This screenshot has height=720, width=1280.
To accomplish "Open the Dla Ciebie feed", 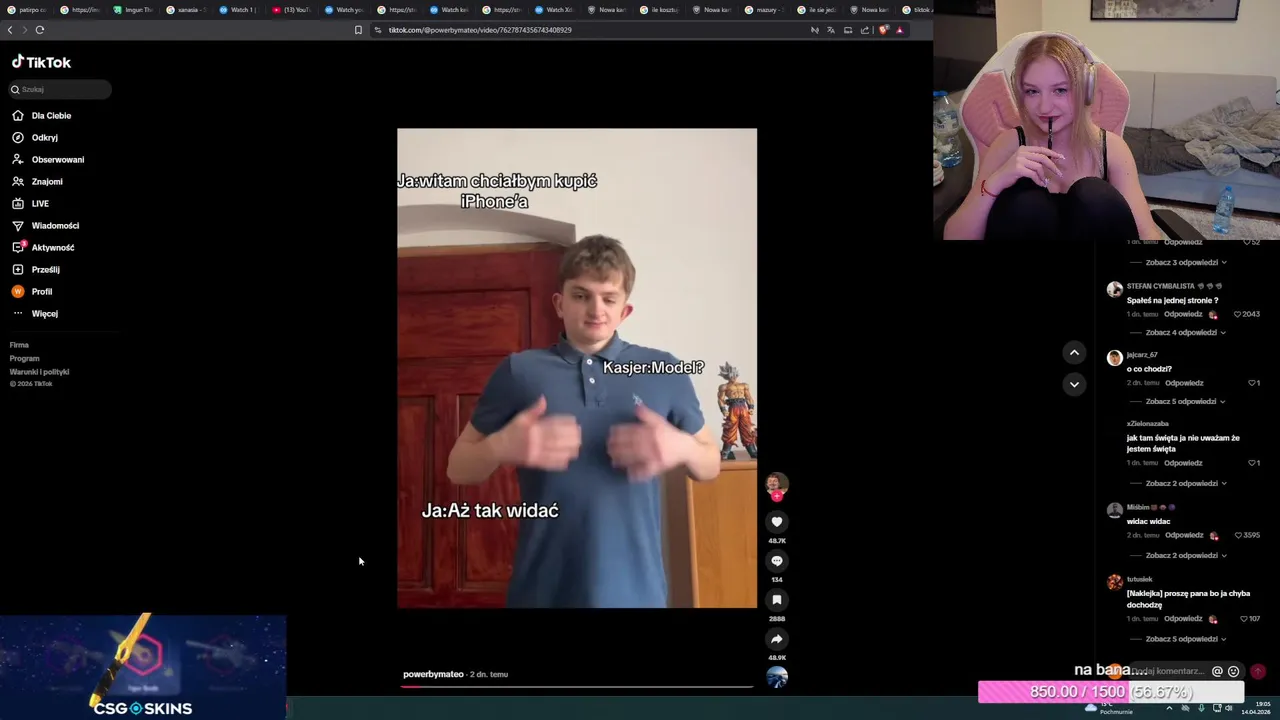I will pyautogui.click(x=42, y=116).
